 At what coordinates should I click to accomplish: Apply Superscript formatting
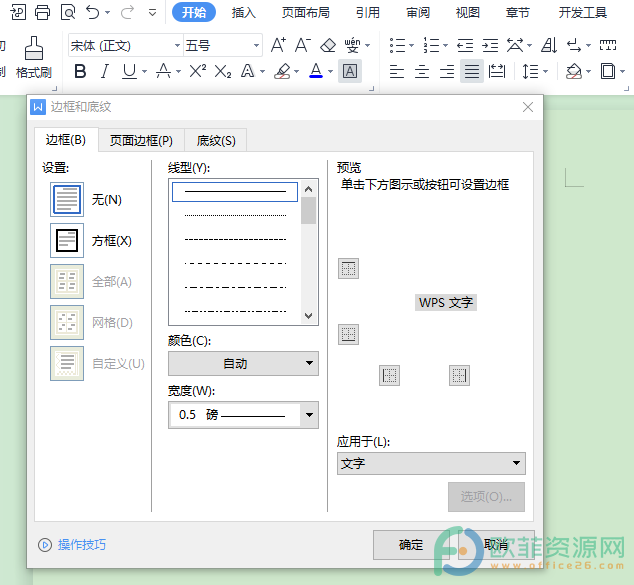click(198, 72)
